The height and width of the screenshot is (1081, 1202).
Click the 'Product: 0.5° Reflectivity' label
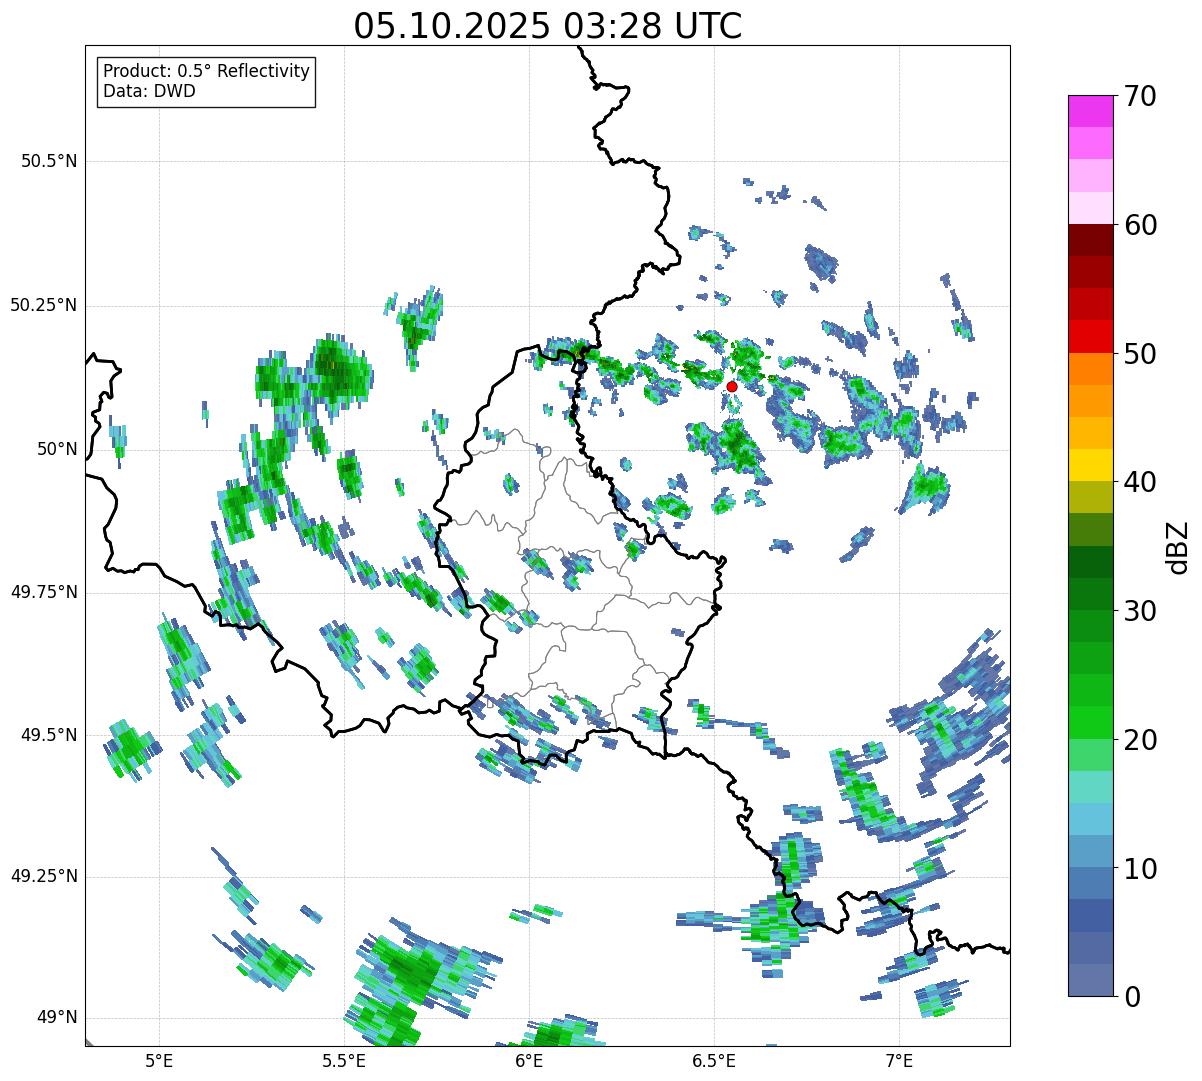pos(206,72)
